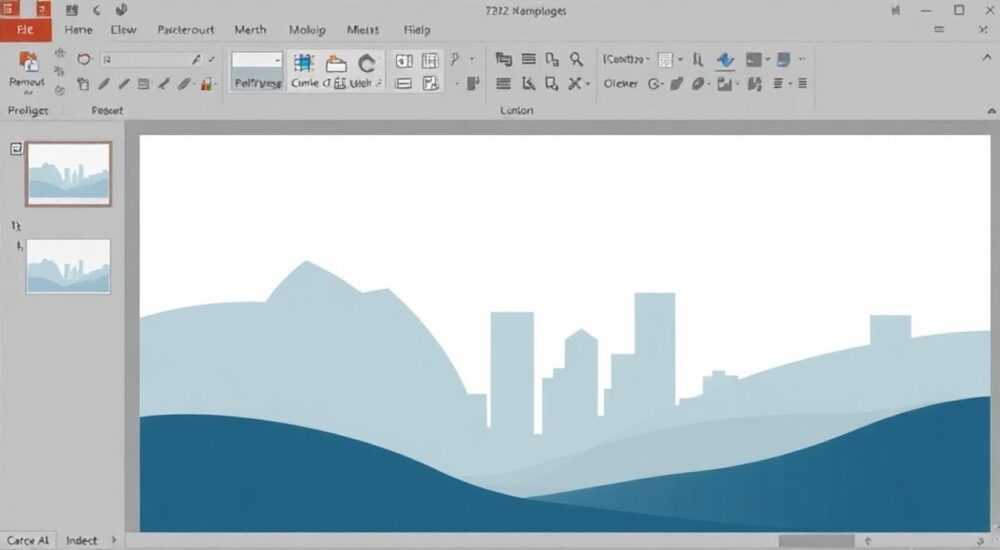Screen dimensions: 1000x550
Task: Select the blue grid icon above Cimle
Action: 304,63
